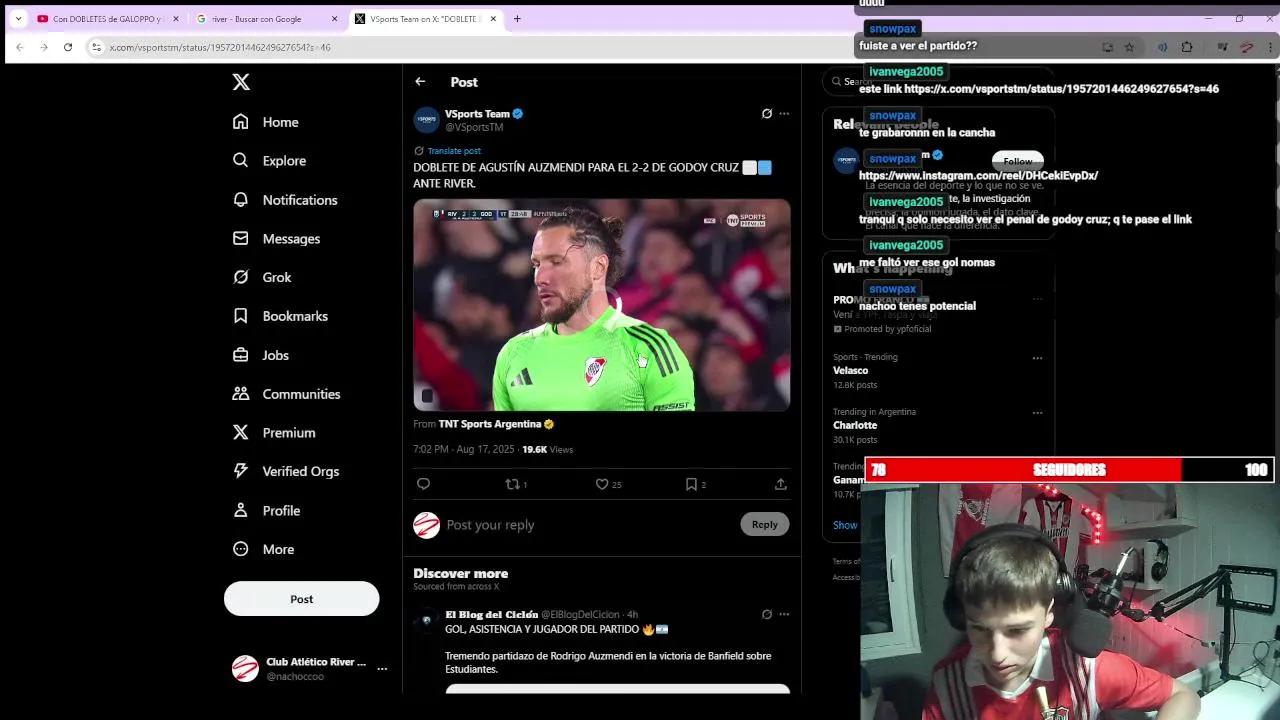Close the river Google search tab

click(x=335, y=19)
